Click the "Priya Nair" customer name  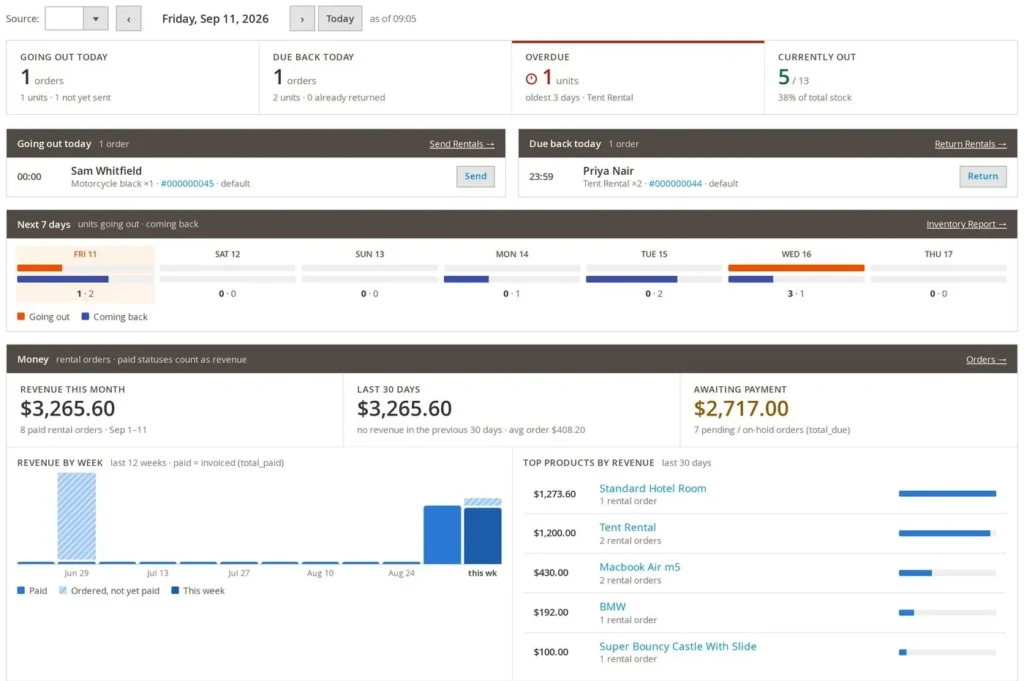[x=608, y=171]
